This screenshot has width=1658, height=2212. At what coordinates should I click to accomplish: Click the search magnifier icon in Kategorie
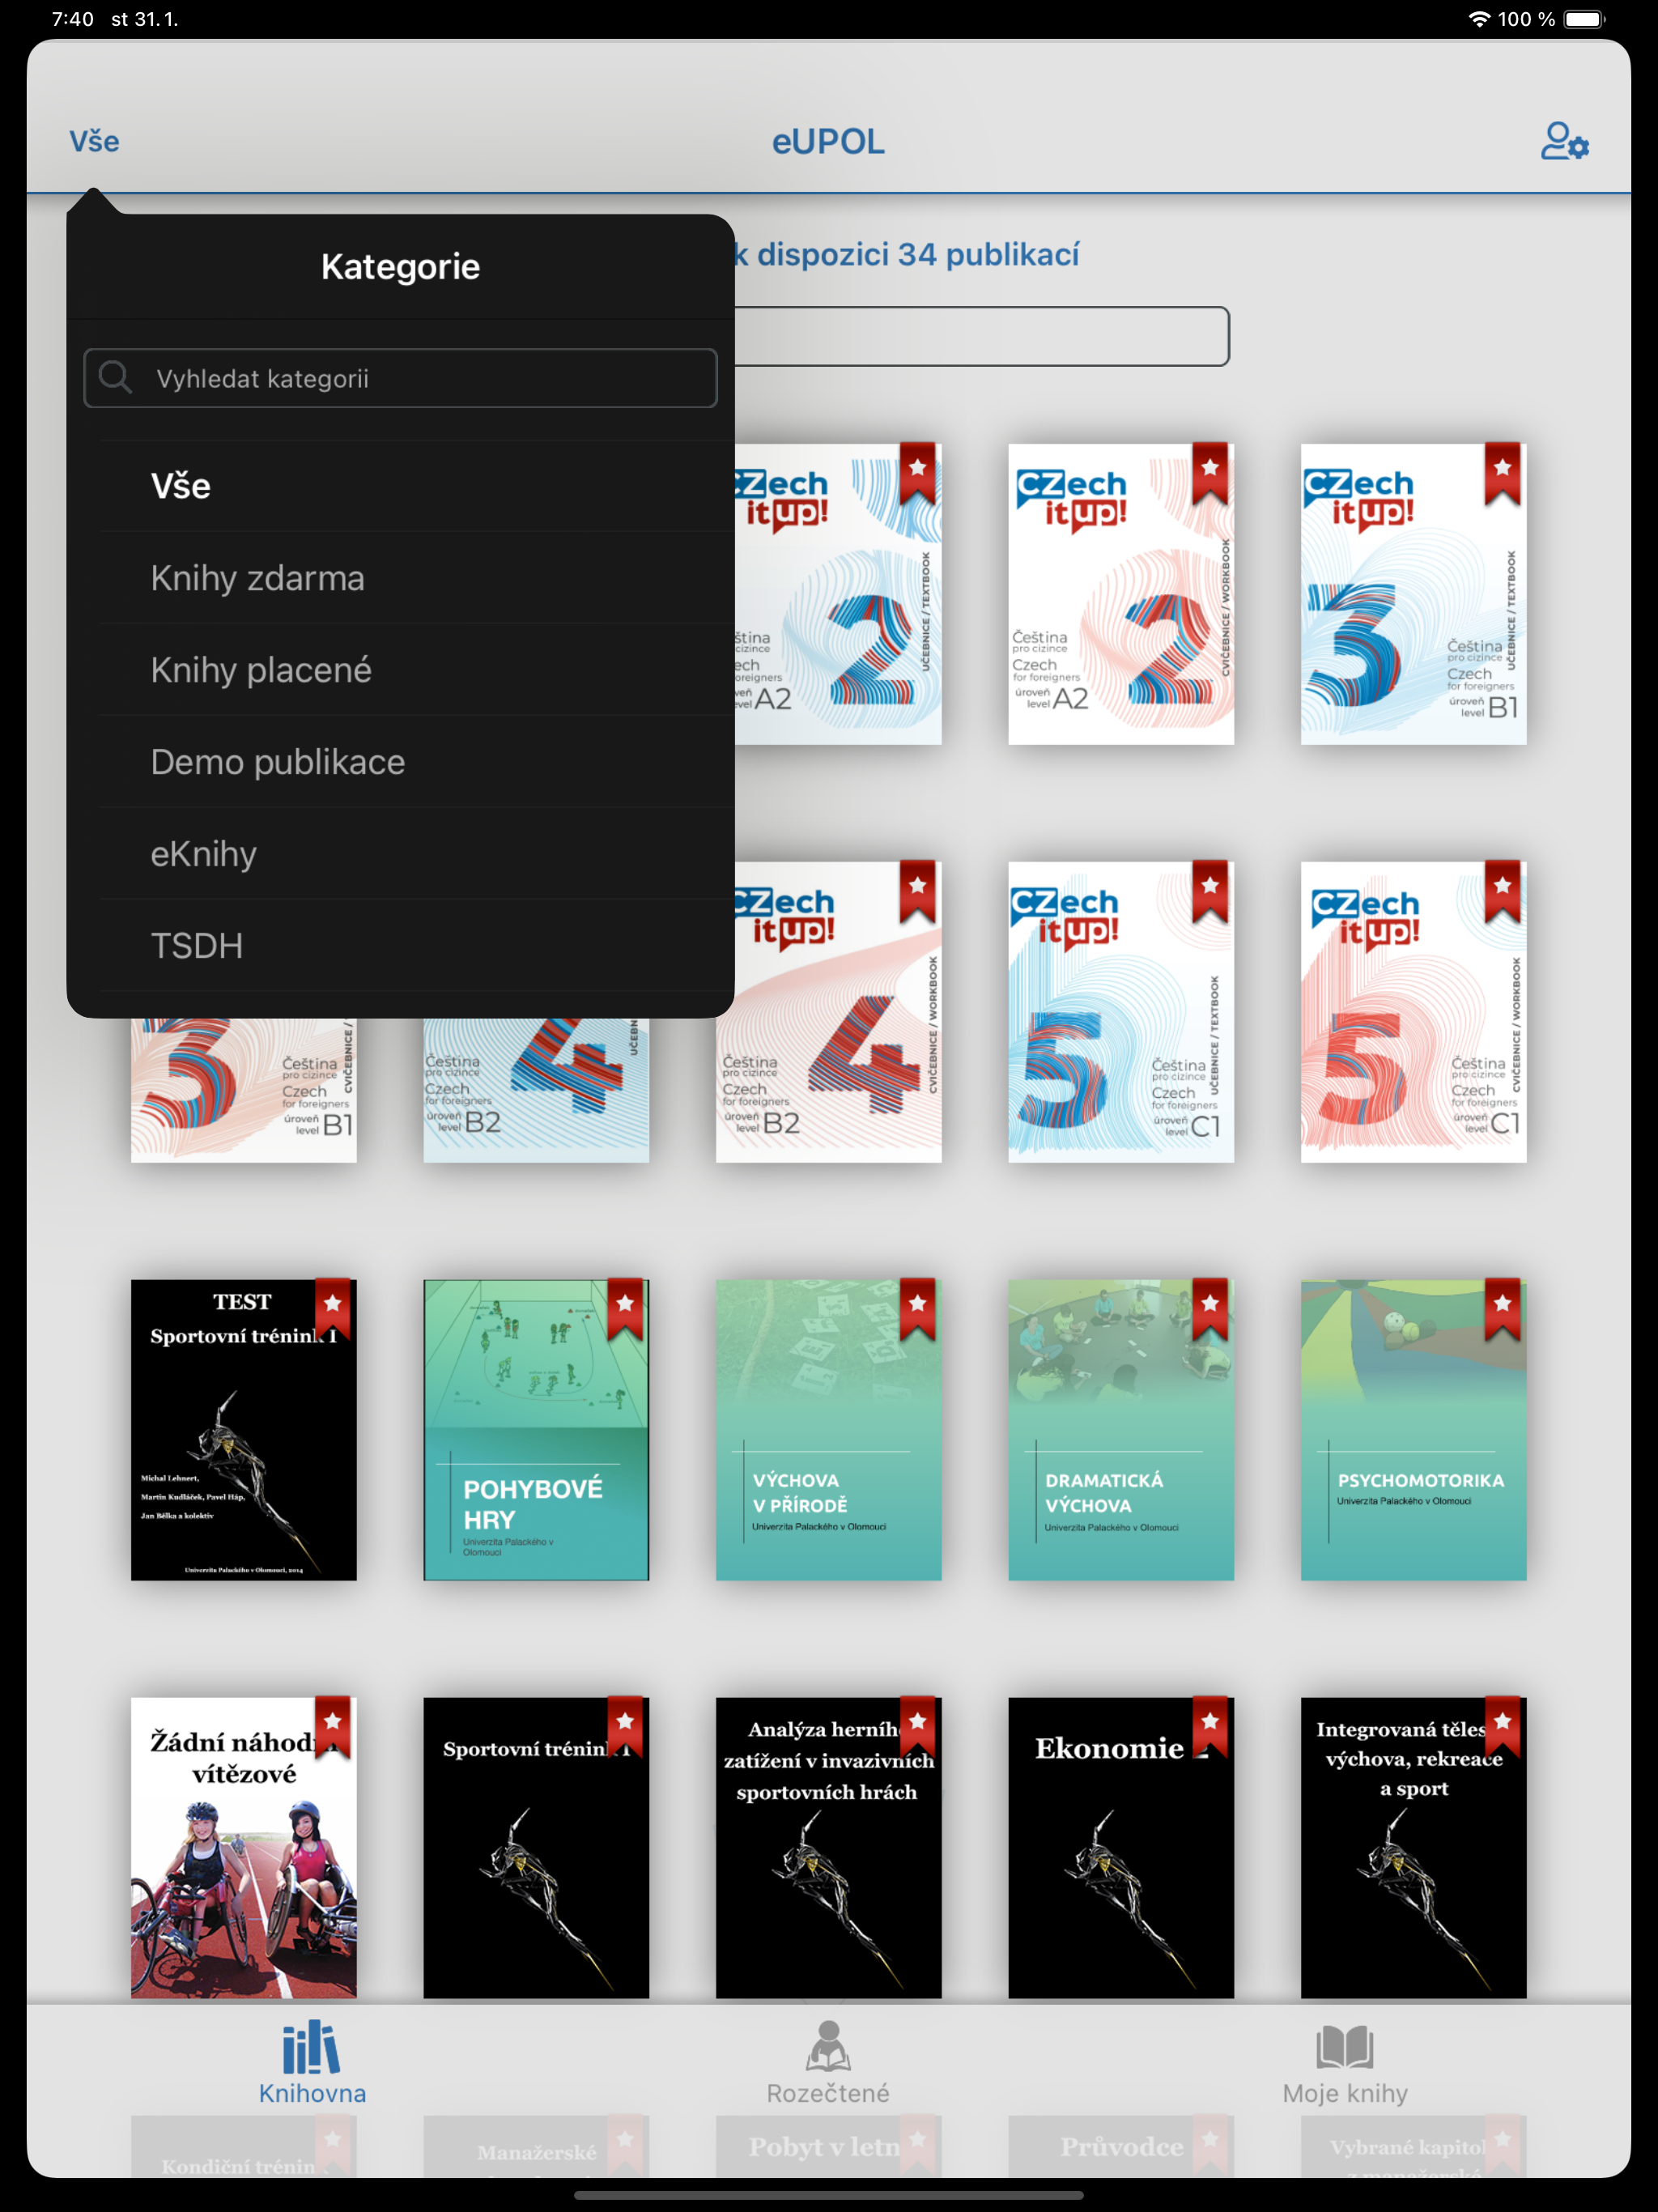[115, 378]
